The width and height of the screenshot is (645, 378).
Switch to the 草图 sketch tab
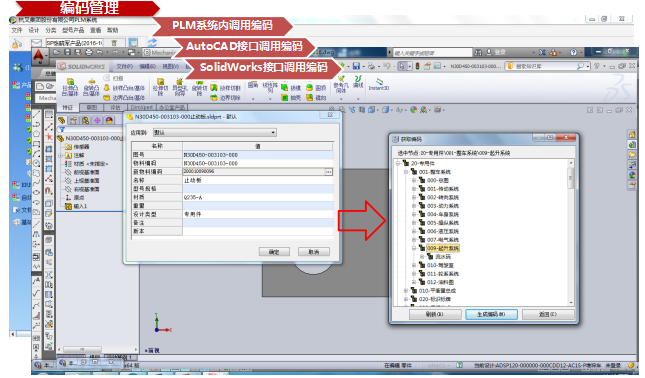91,107
